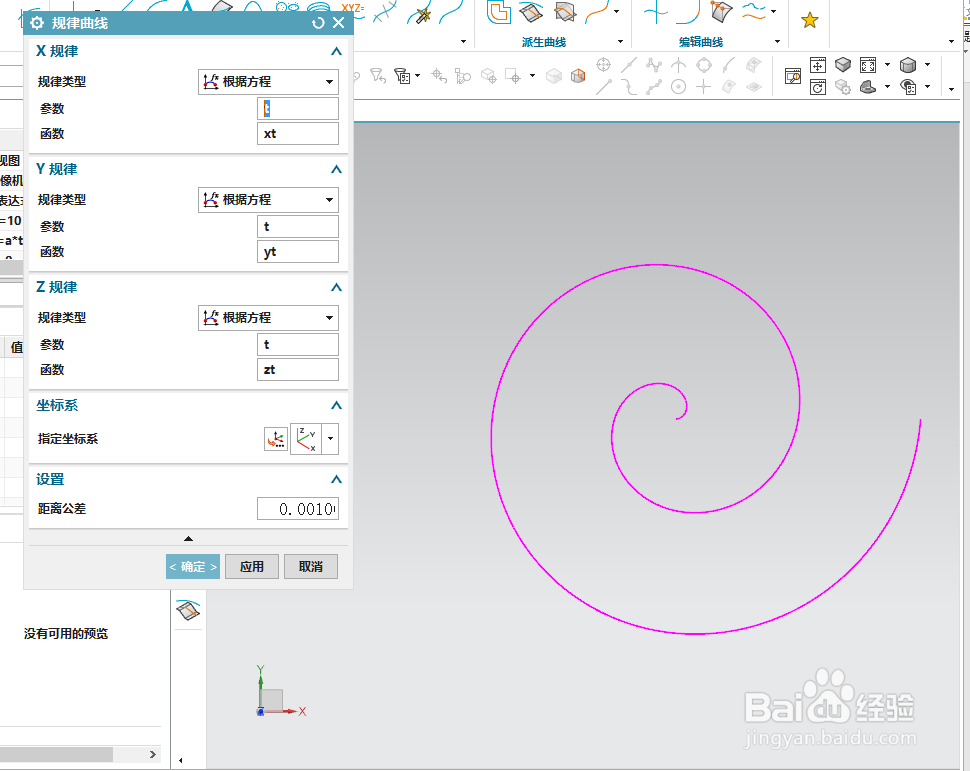970x771 pixels.
Task: Toggle Control Point polyline snap option
Action: (x=654, y=64)
